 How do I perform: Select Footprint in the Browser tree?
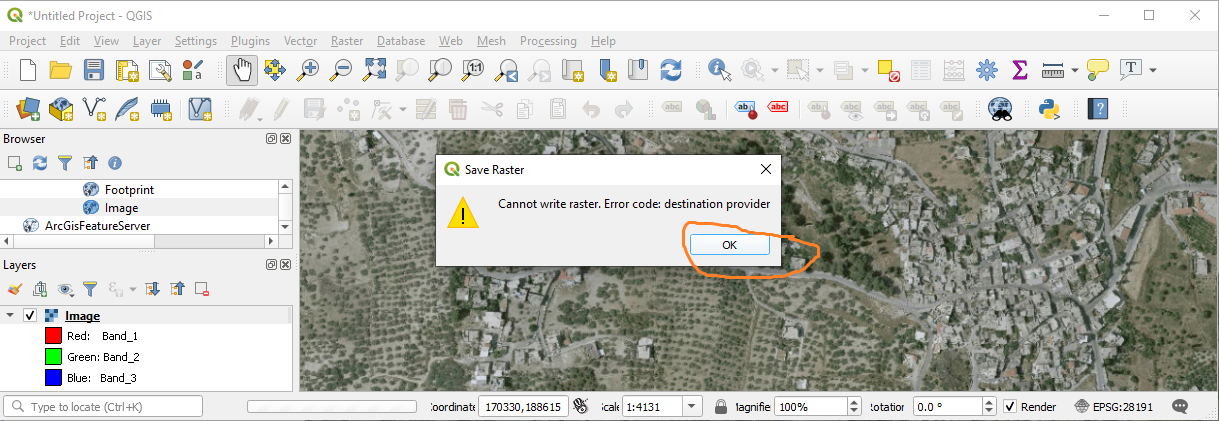coord(129,189)
